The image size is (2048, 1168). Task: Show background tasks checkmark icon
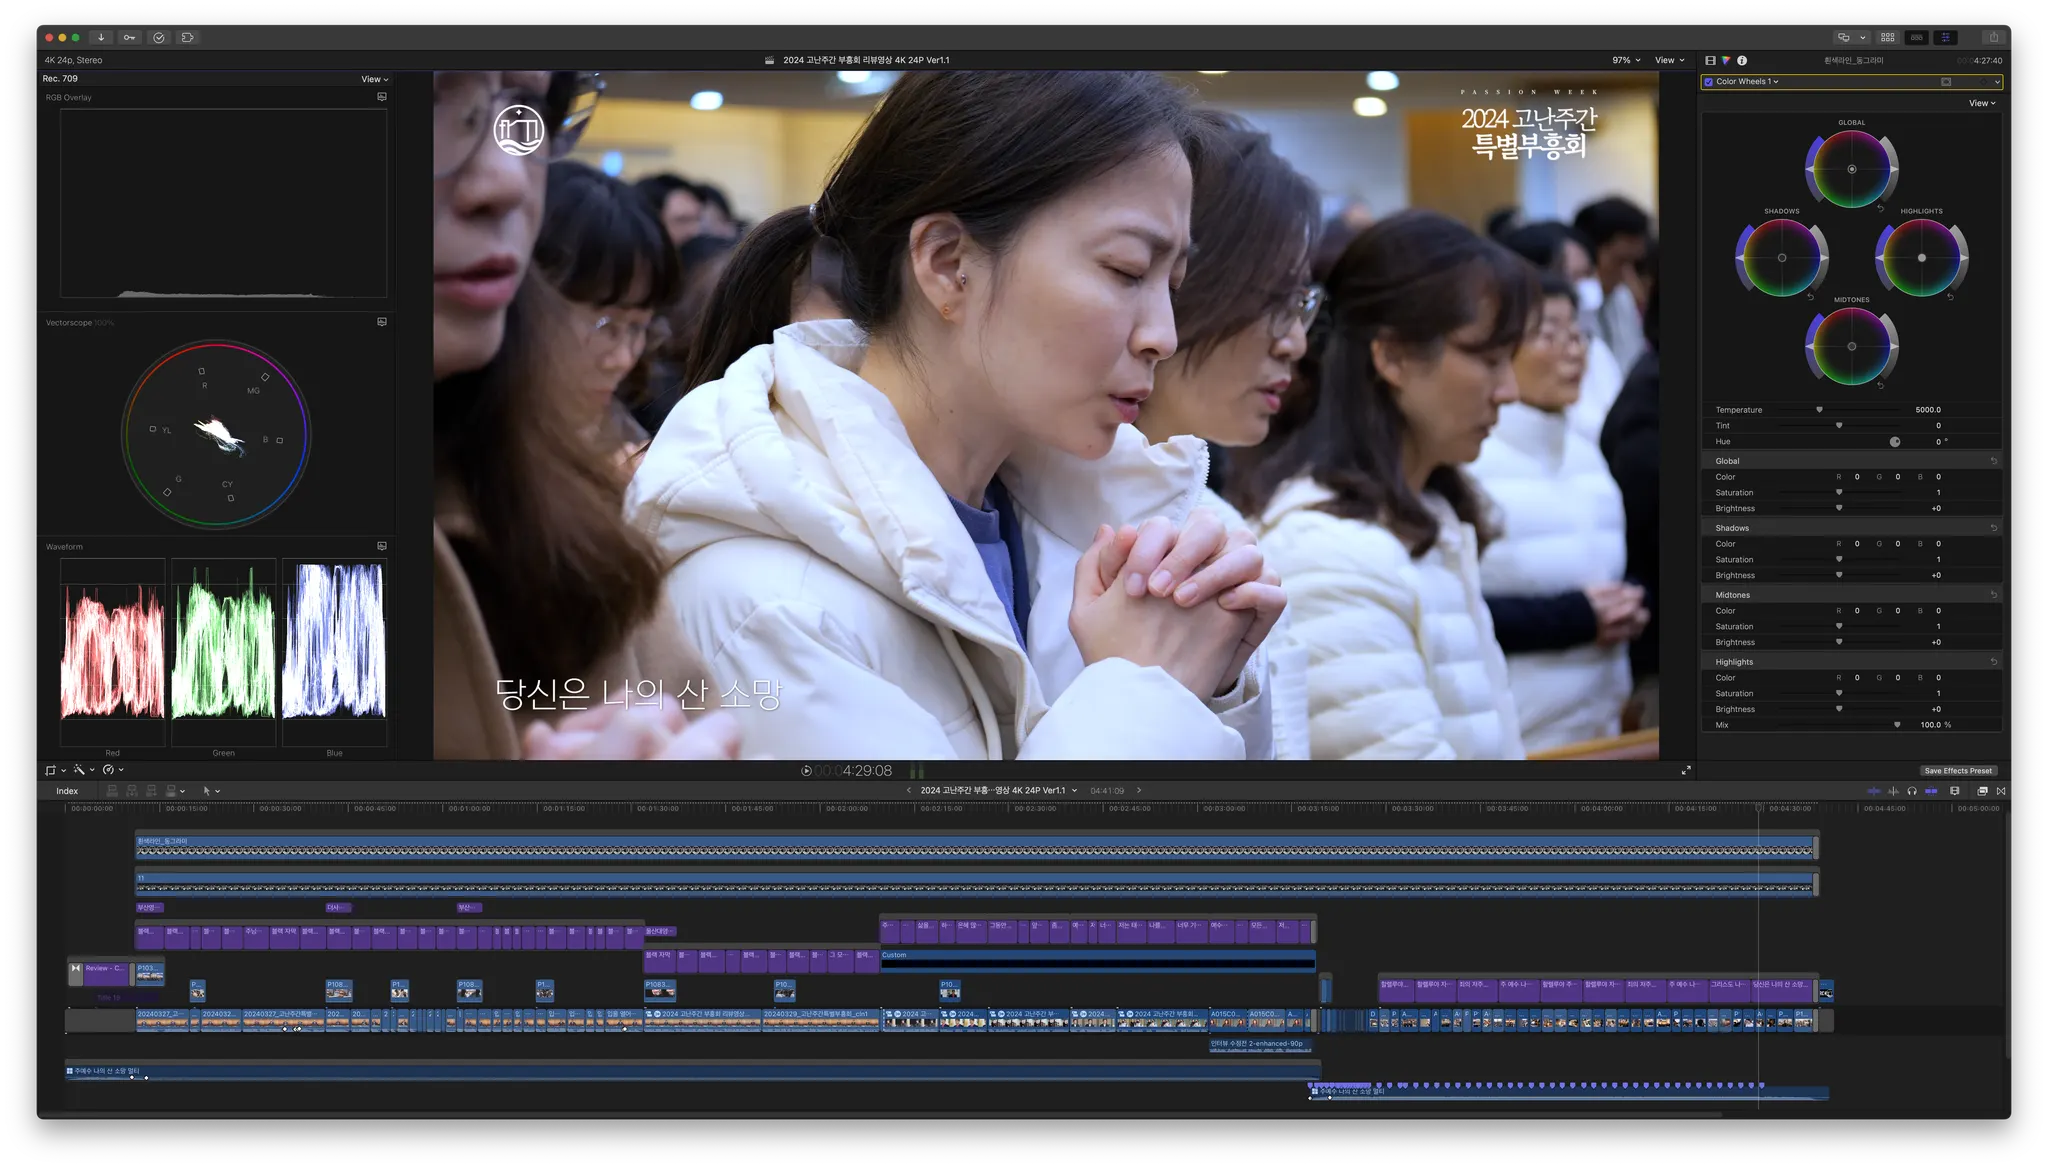click(158, 37)
